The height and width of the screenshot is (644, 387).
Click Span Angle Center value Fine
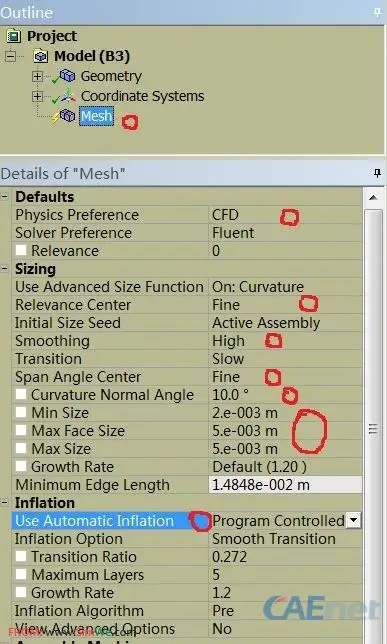pos(226,377)
